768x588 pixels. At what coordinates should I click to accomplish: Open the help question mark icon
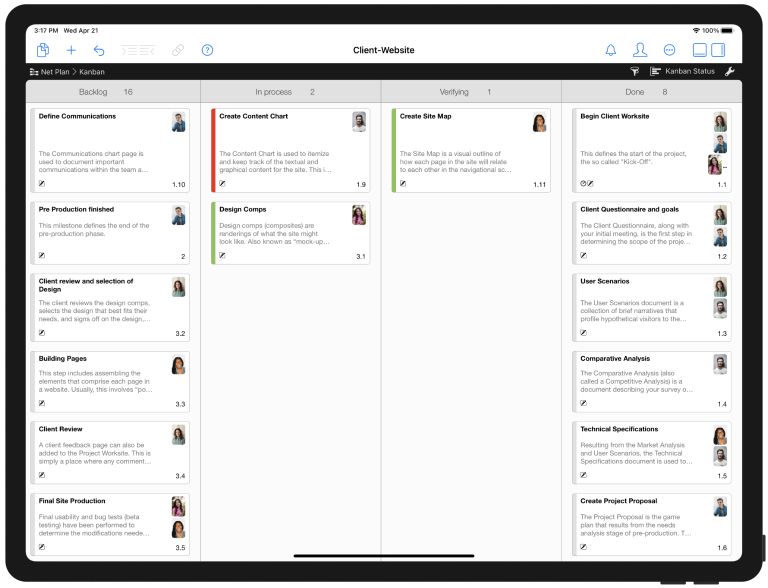point(207,50)
